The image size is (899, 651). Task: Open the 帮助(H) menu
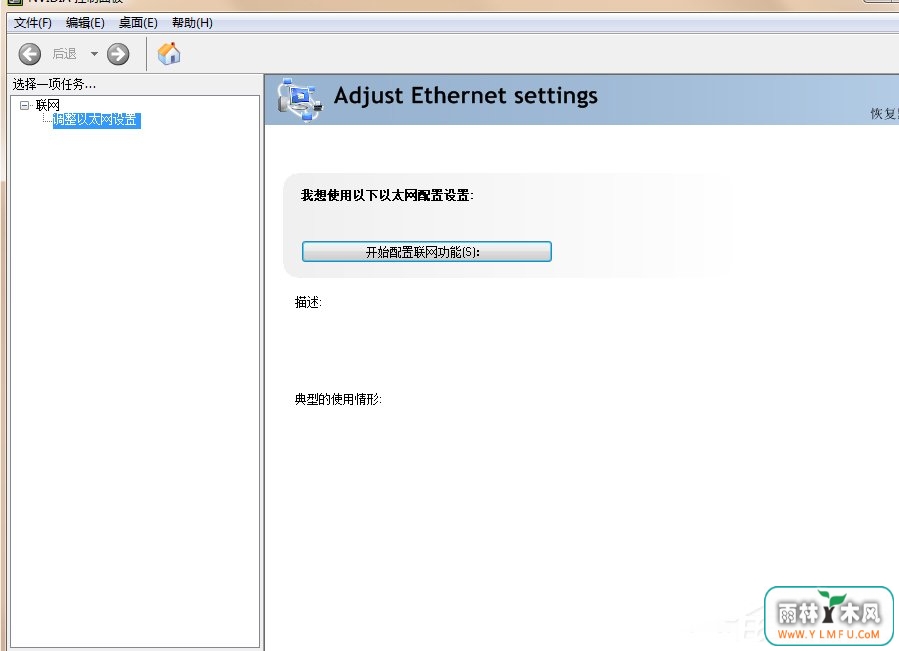[192, 23]
